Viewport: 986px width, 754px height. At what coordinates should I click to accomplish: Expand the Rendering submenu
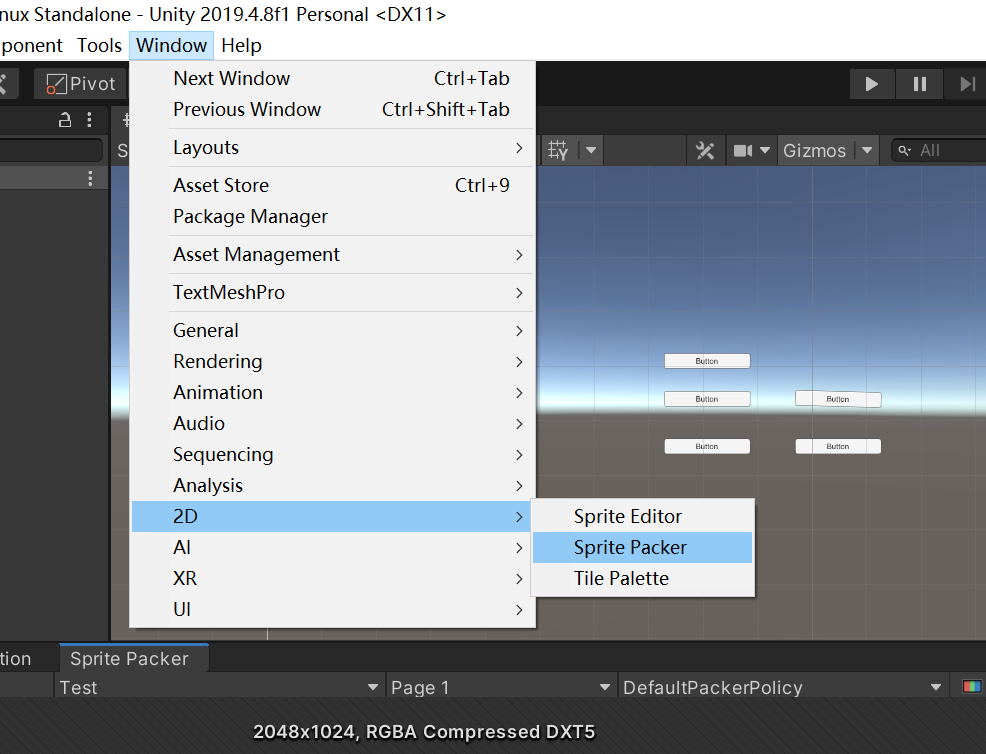(333, 362)
